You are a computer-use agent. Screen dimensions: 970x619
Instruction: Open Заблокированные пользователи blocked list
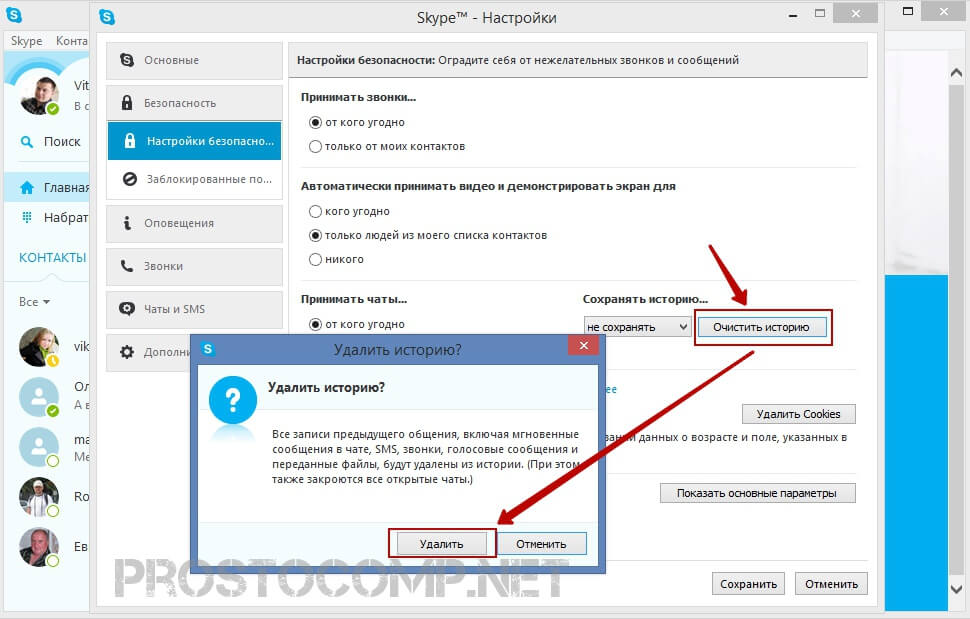(194, 179)
